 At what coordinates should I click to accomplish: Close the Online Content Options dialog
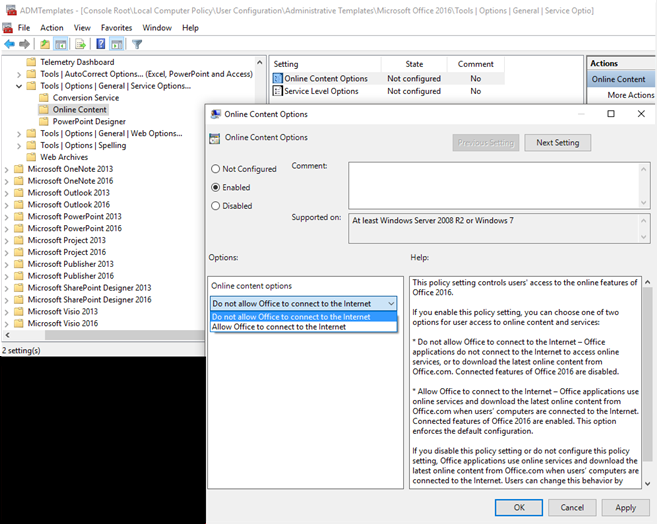[x=641, y=114]
